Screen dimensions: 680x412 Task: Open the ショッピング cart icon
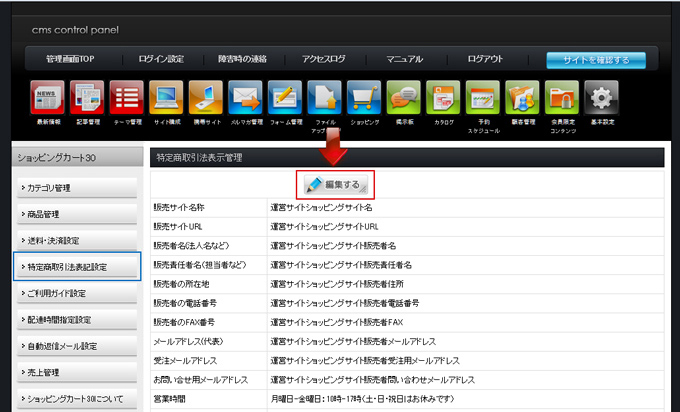pyautogui.click(x=364, y=98)
